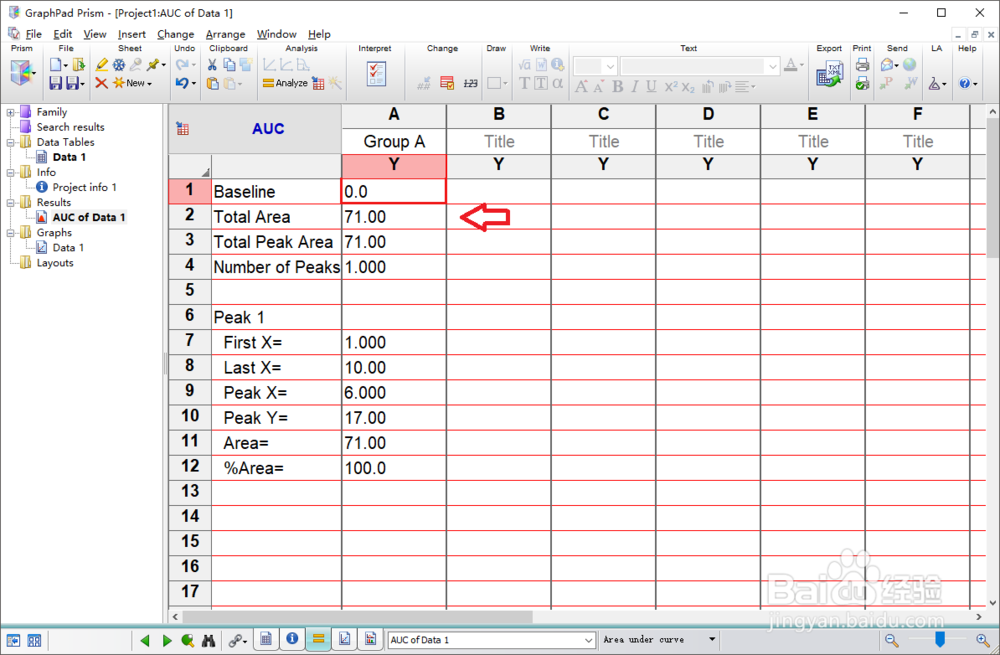The height and width of the screenshot is (655, 1000).
Task: Click the vertical scrollbar down arrow
Action: (992, 603)
